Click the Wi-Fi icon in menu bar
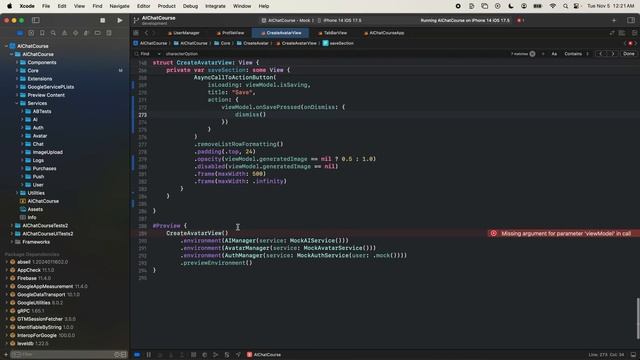This screenshot has width=640, height=360. [x=553, y=6]
